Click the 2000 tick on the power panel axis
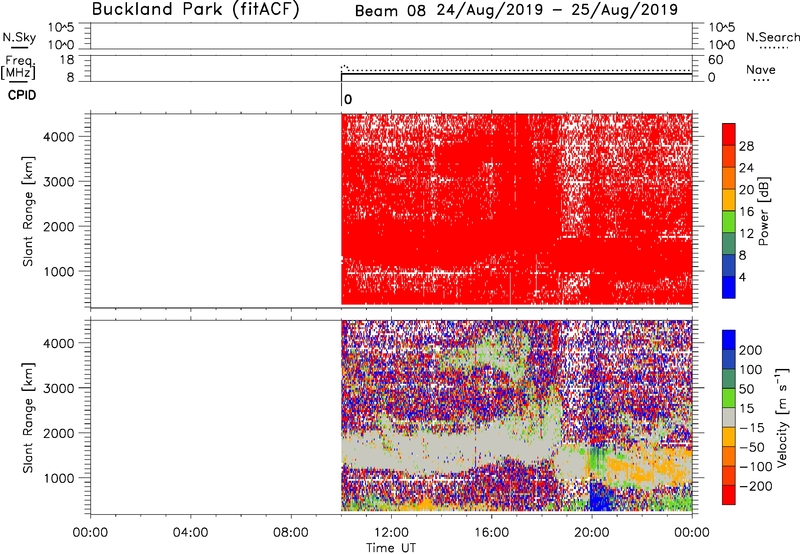The image size is (800, 554). [58, 226]
